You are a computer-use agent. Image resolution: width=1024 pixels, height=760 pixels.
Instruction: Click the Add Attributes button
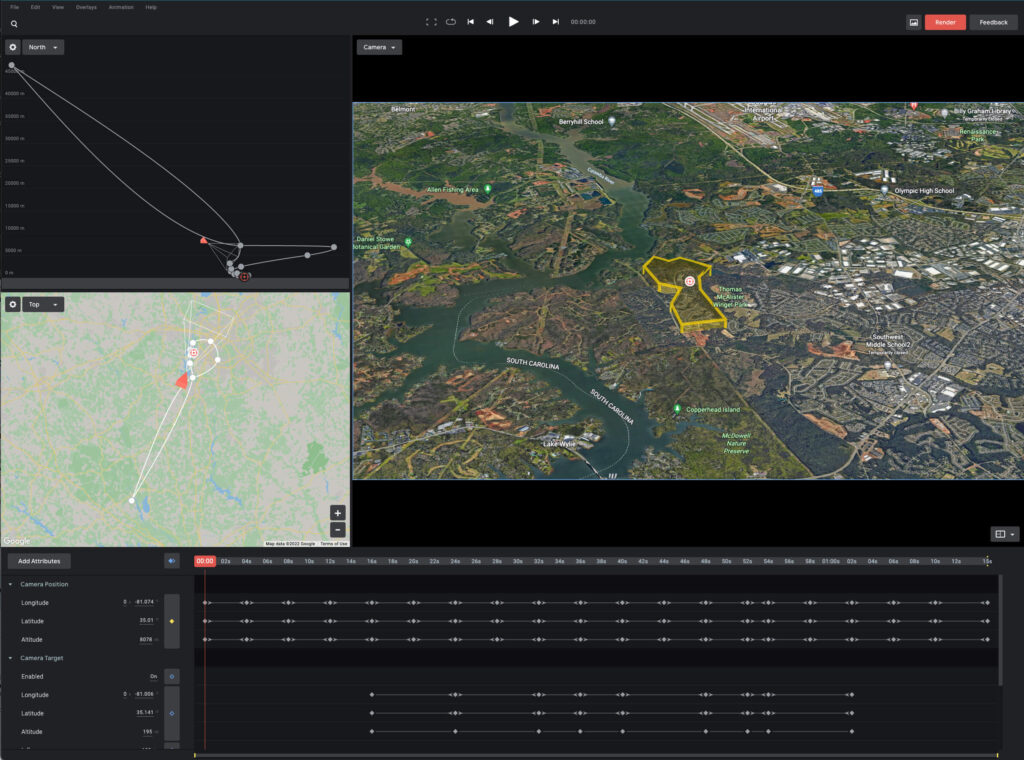coord(38,562)
